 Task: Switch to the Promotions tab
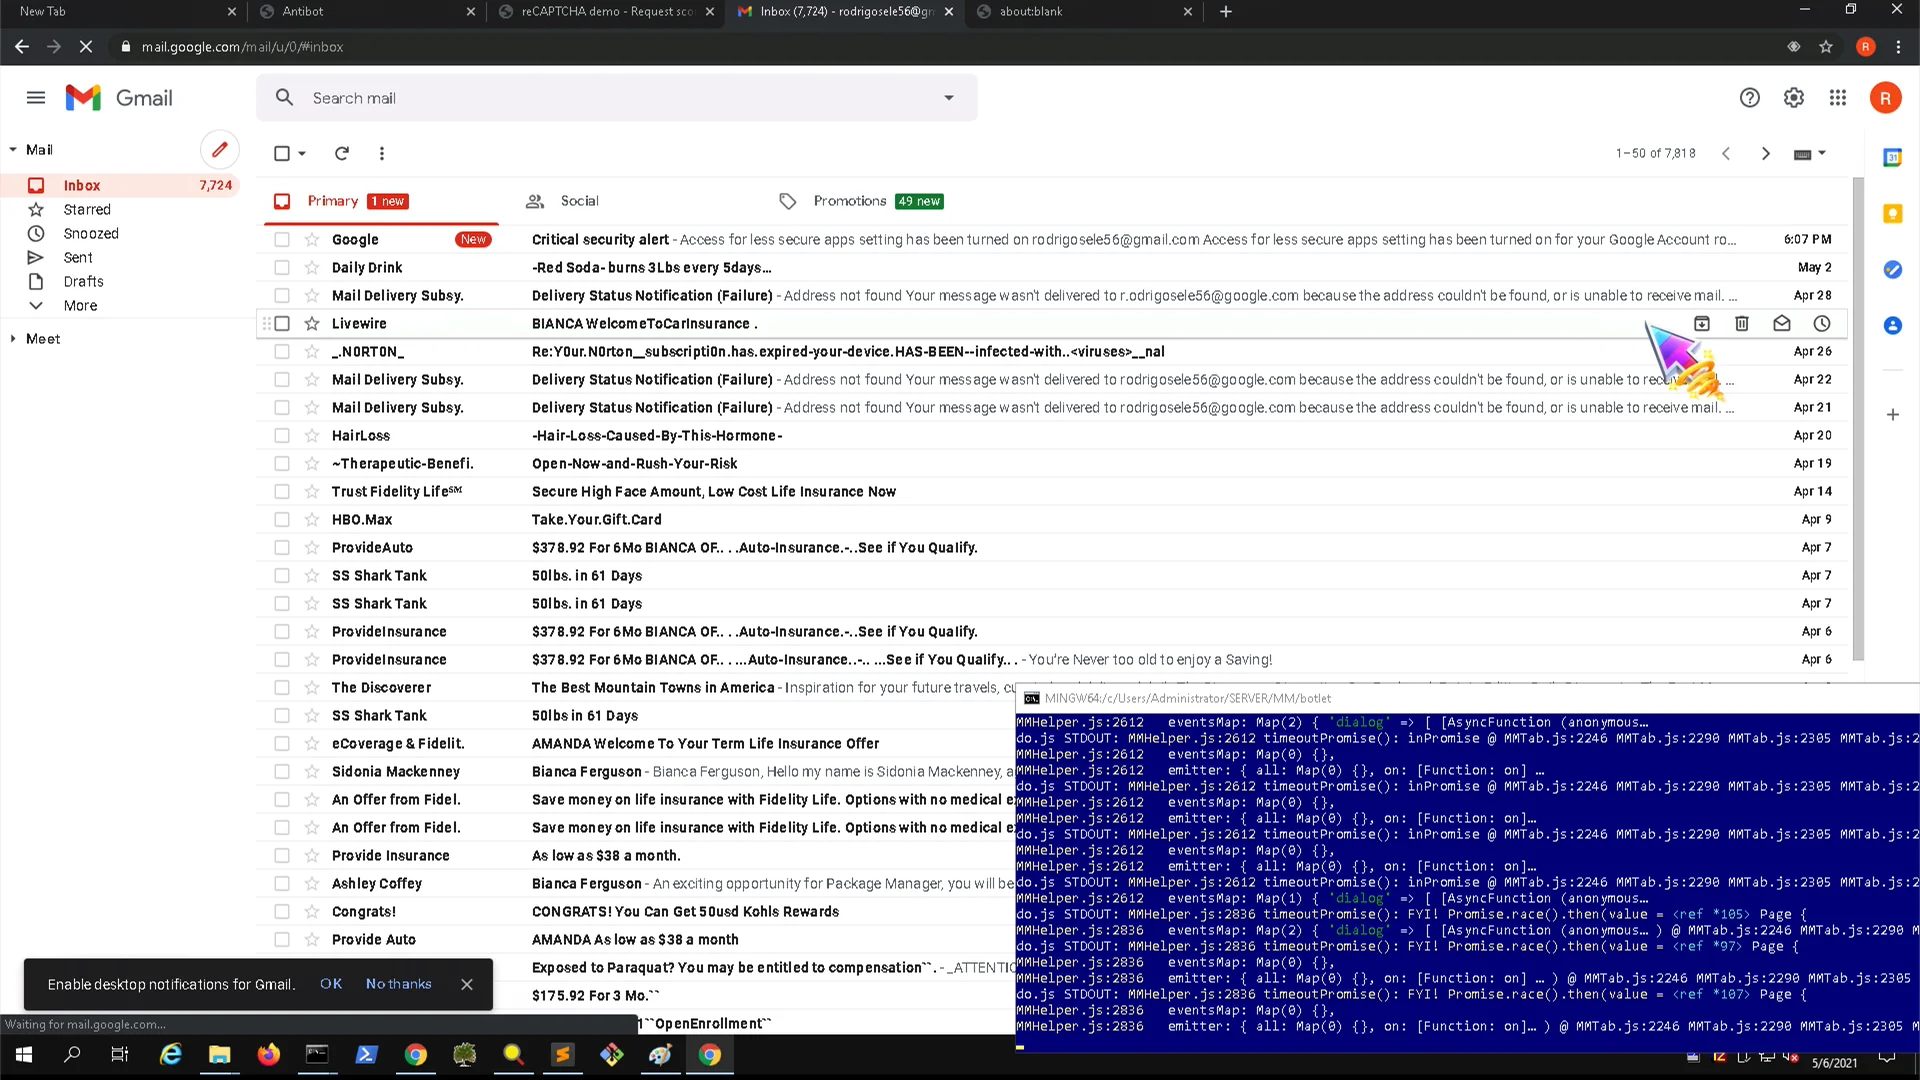coord(849,201)
